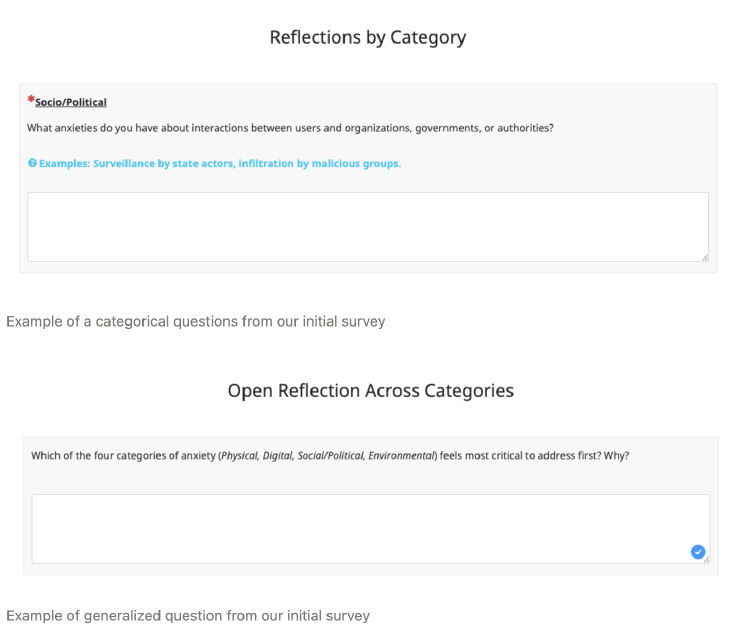Screen dimensions: 740x632
Task: Click the italic Social/Political in the question
Action: pyautogui.click(x=330, y=455)
